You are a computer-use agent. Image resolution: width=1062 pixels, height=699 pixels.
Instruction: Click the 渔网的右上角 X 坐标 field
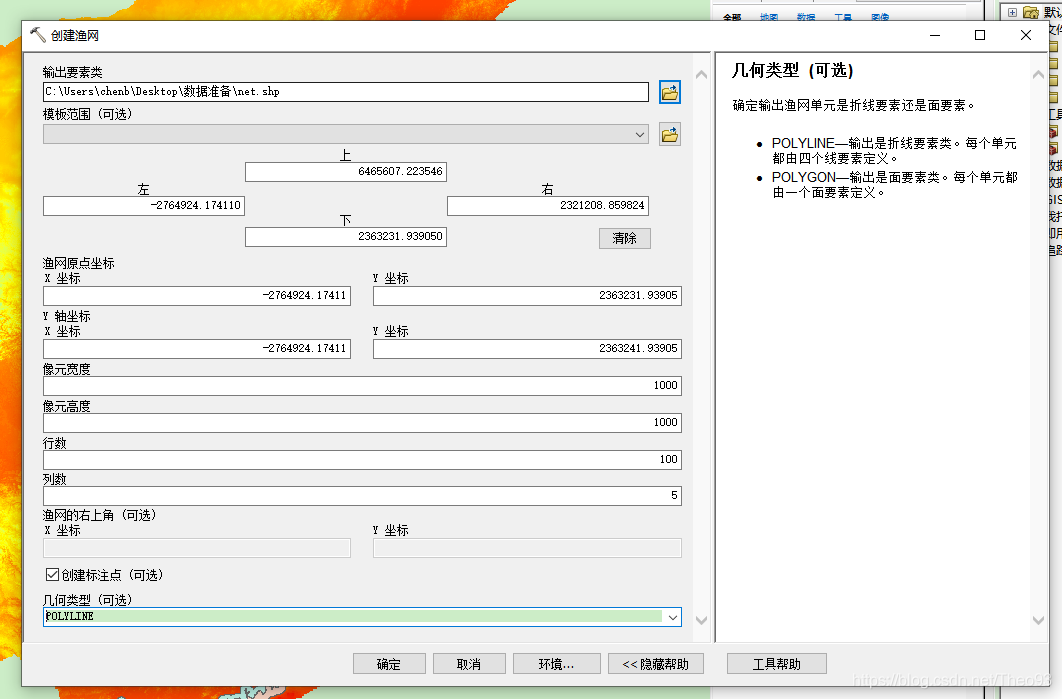tap(196, 548)
